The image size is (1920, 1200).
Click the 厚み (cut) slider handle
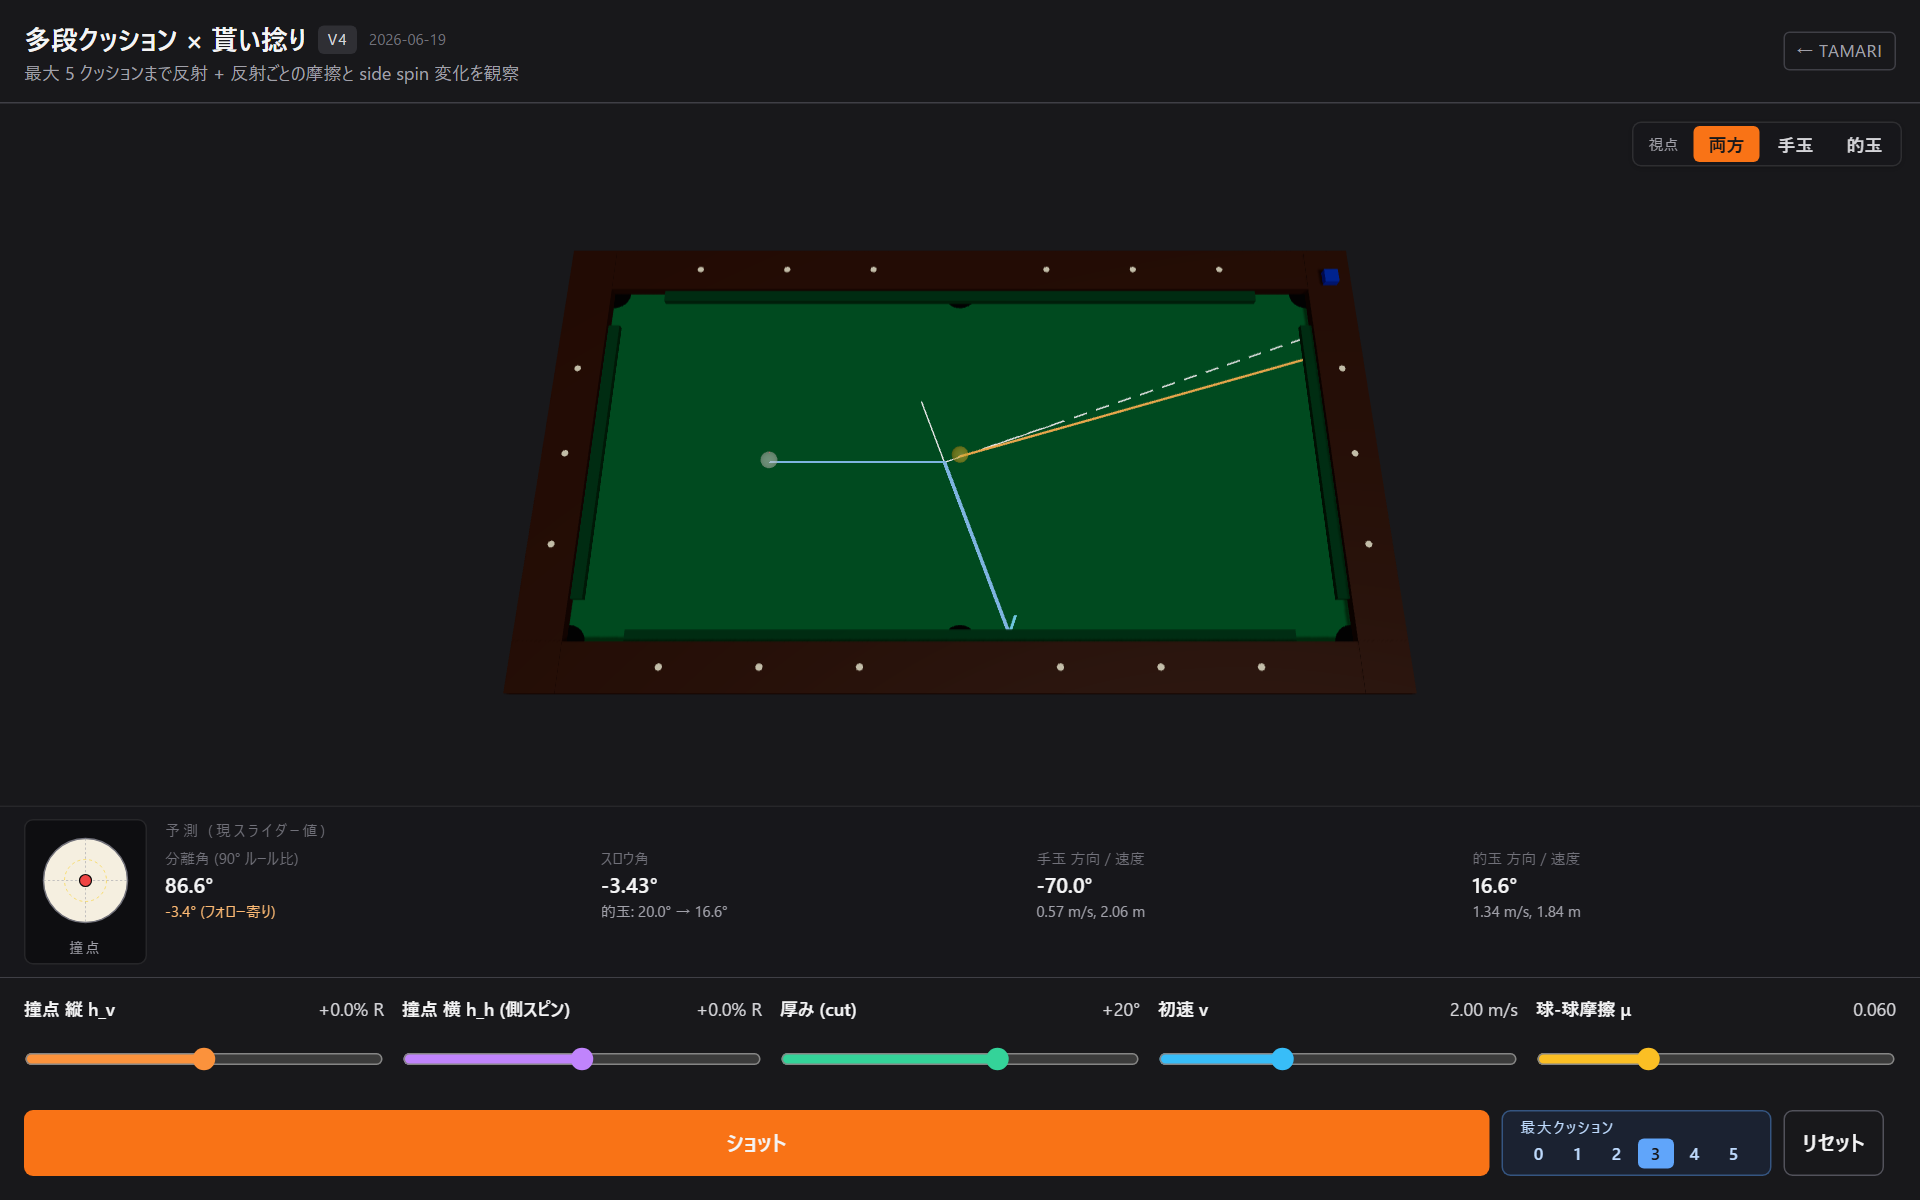click(997, 1059)
